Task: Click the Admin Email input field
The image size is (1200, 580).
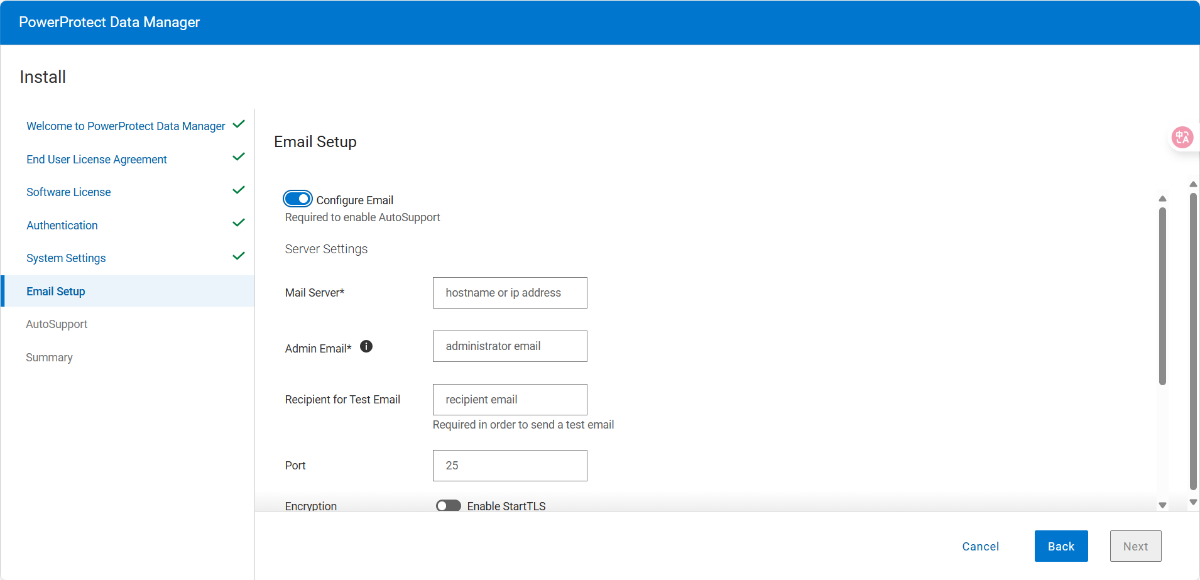Action: point(510,346)
